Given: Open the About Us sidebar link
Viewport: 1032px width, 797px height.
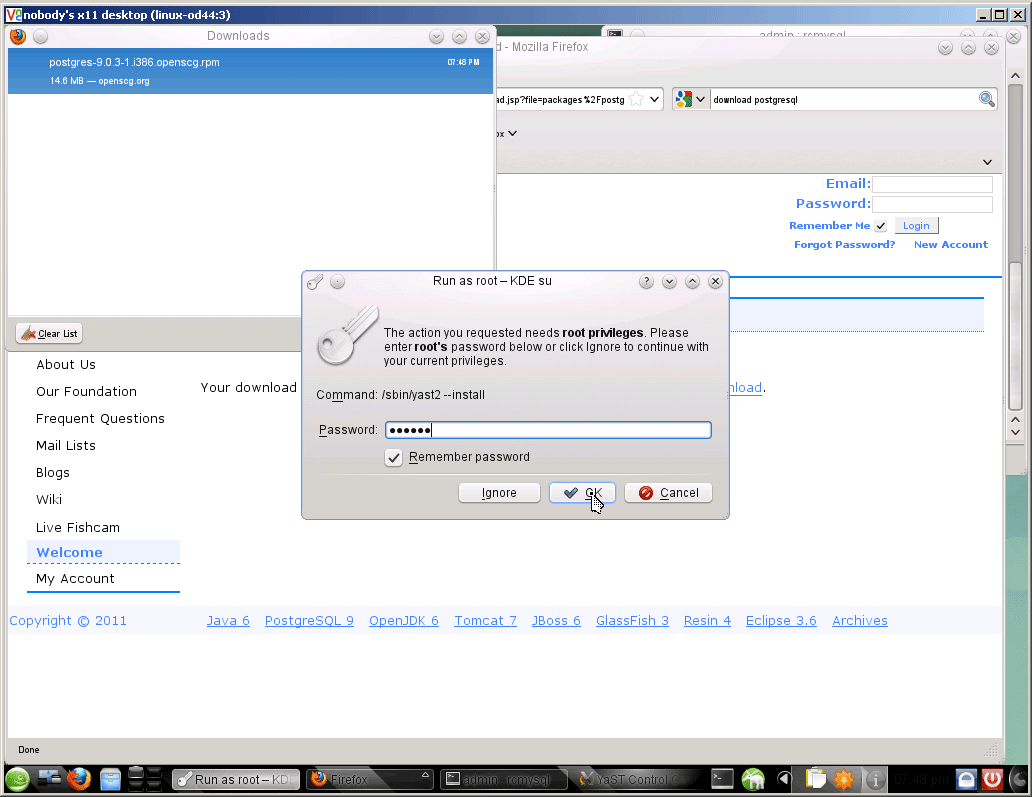Looking at the screenshot, I should (x=66, y=365).
